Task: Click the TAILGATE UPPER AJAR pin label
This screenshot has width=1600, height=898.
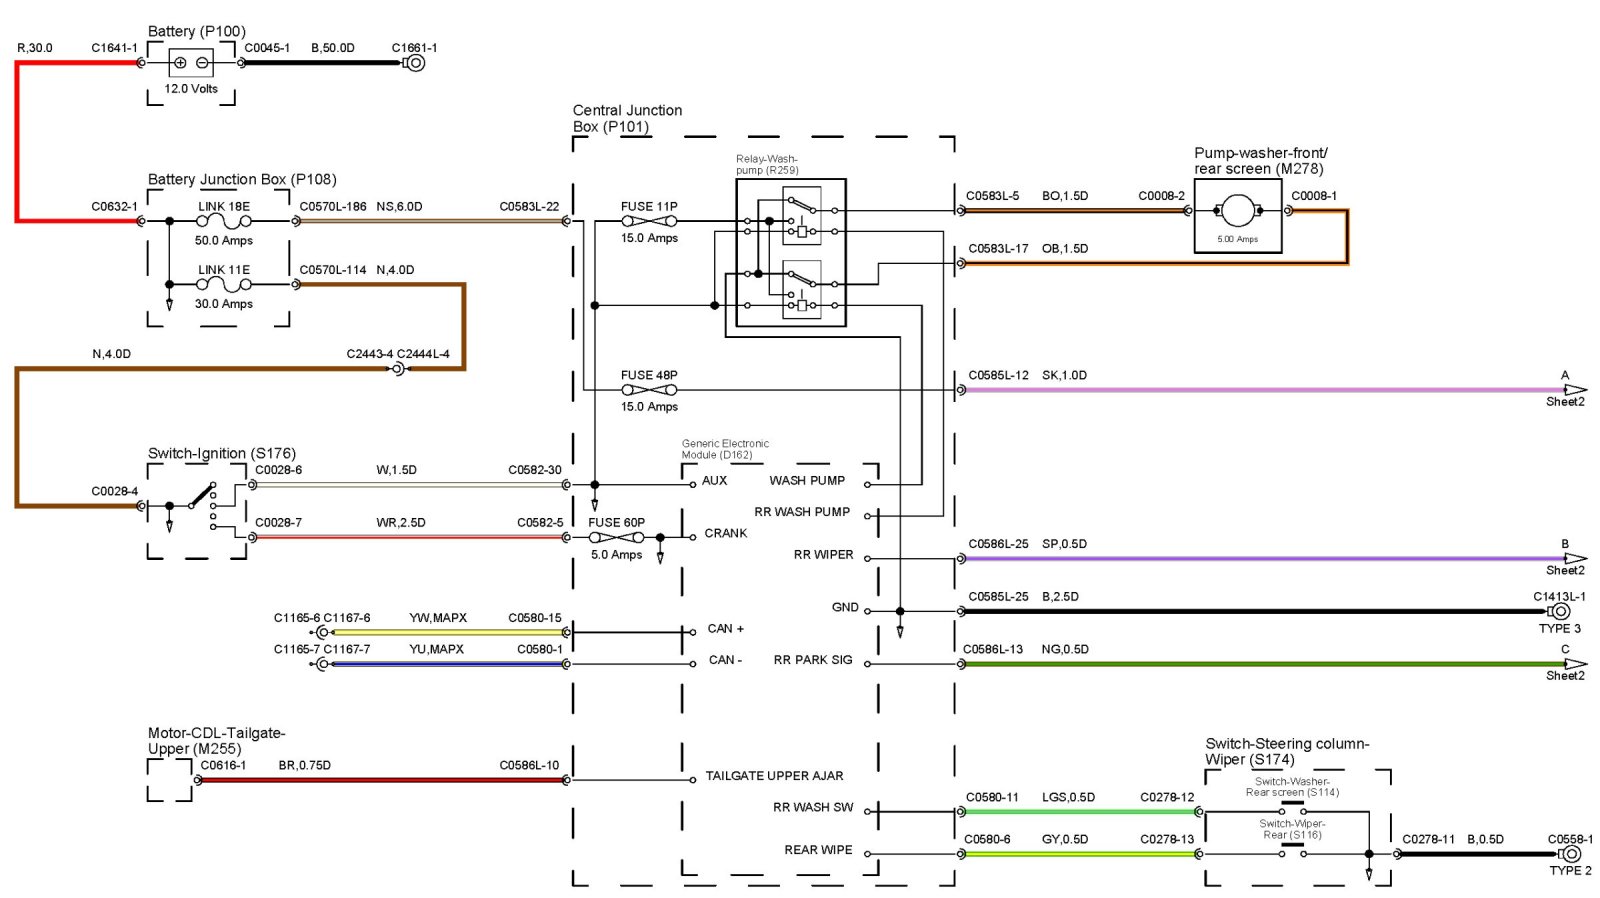Action: (x=774, y=776)
